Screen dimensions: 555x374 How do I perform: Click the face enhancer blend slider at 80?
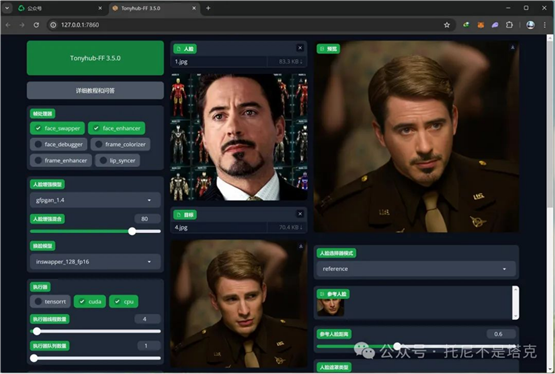(132, 231)
